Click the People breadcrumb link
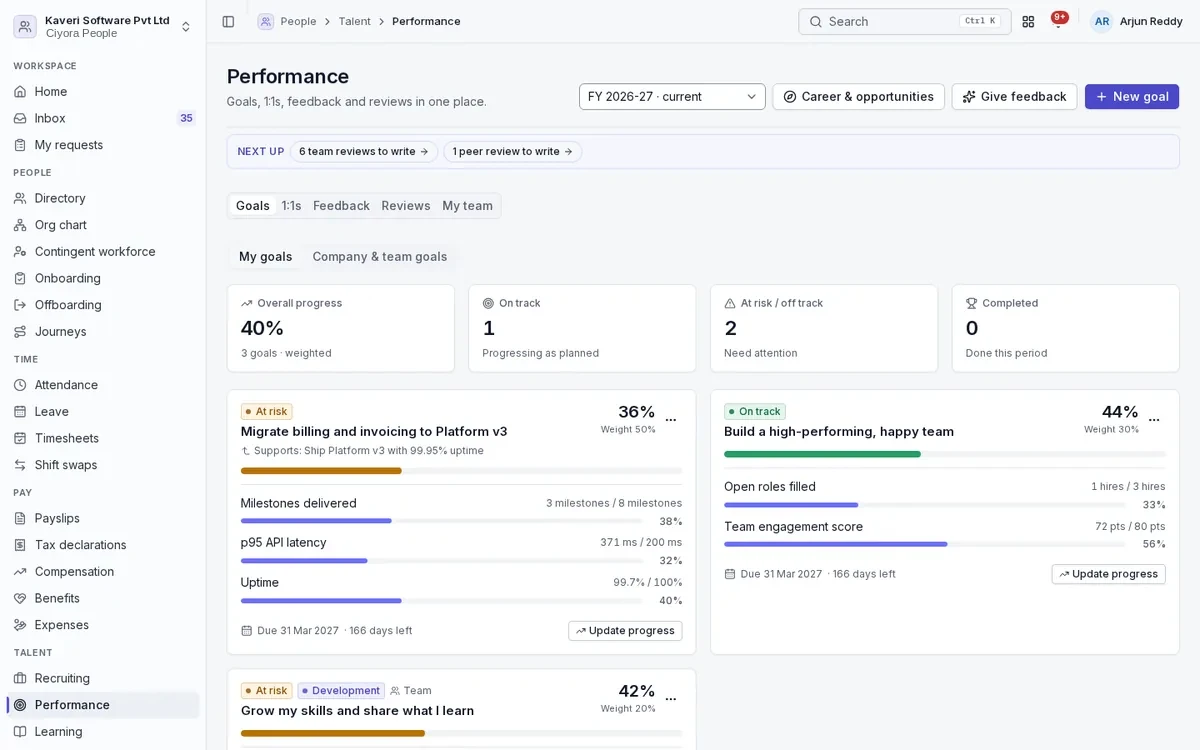Image resolution: width=1200 pixels, height=750 pixels. [x=298, y=21]
